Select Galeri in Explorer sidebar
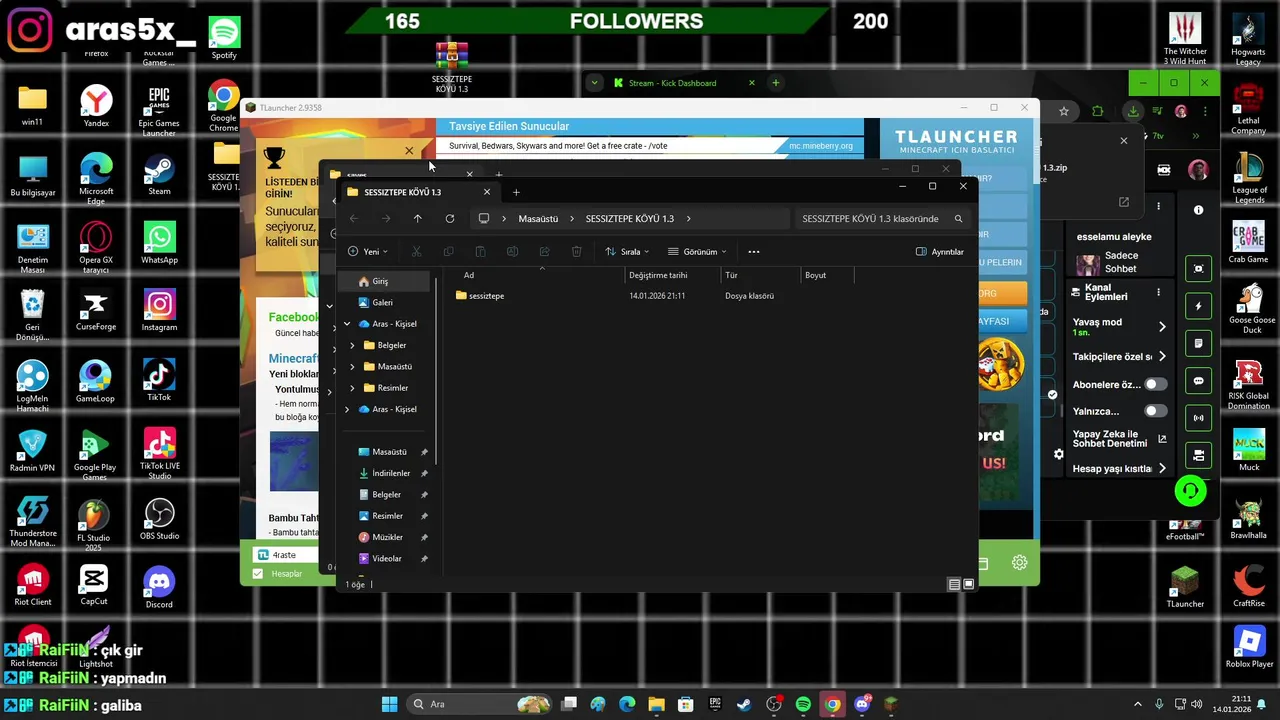The width and height of the screenshot is (1280, 720). click(x=384, y=302)
